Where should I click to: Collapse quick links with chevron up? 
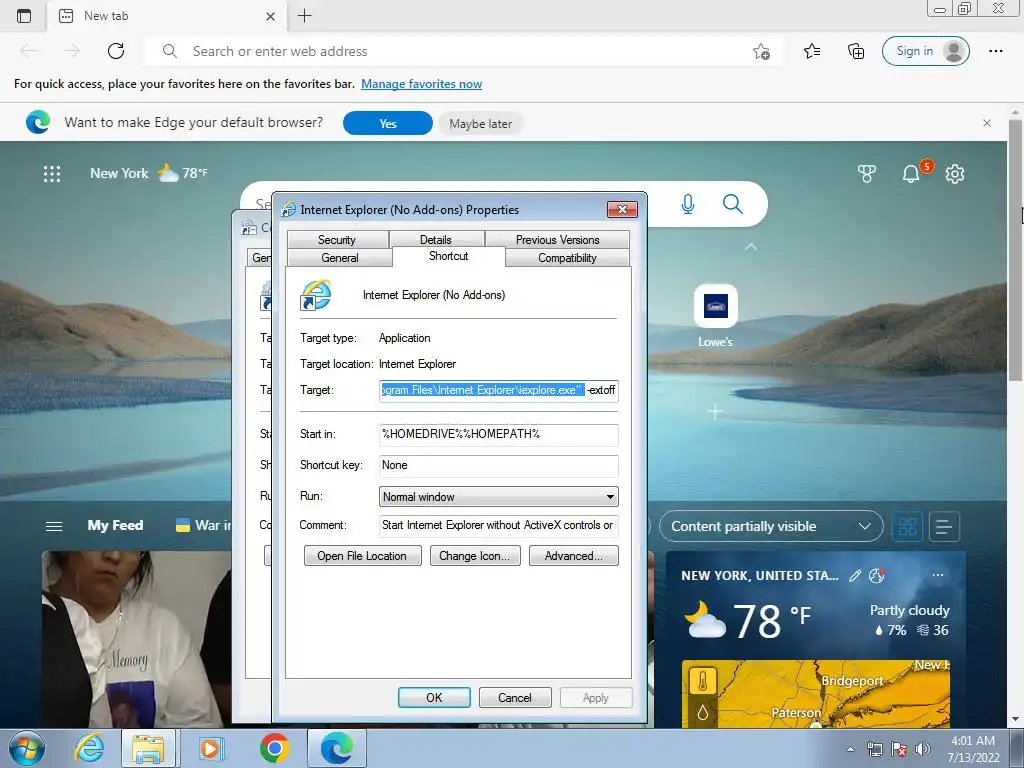point(751,247)
